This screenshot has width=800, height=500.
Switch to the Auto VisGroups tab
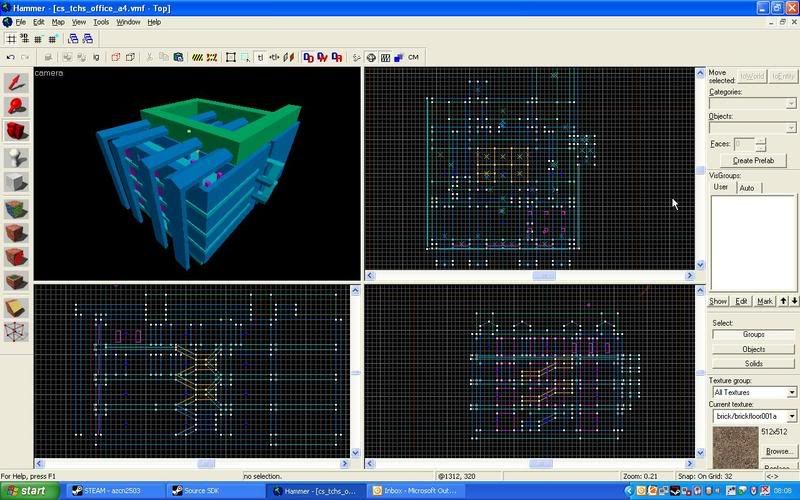click(x=747, y=188)
